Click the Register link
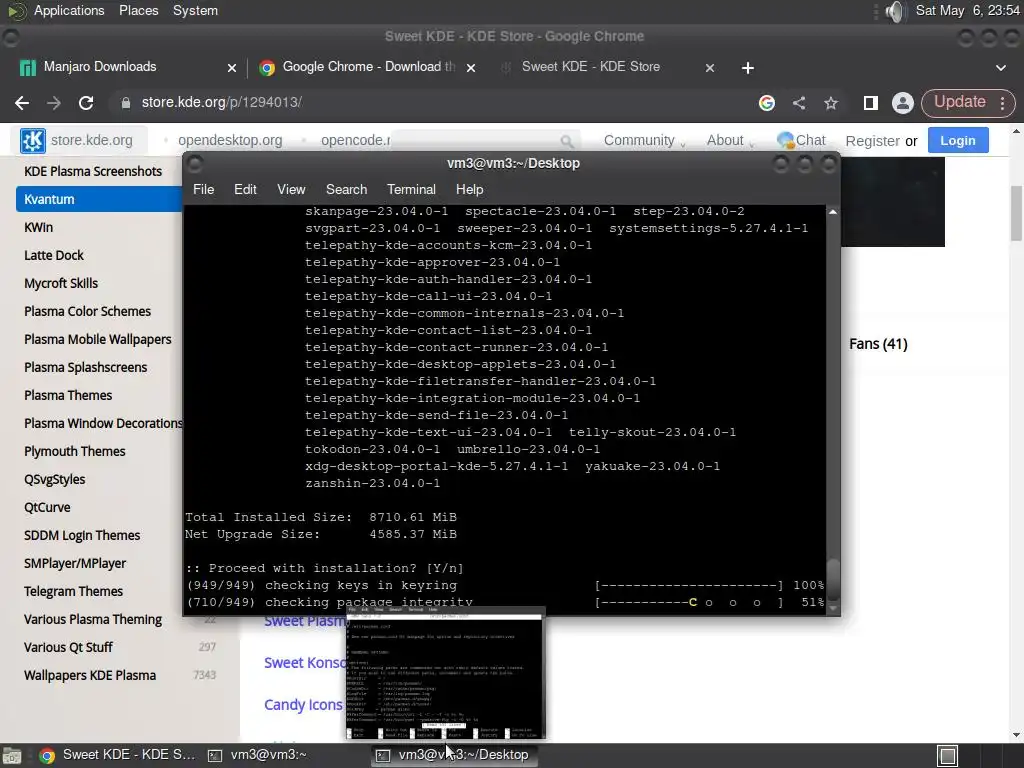 point(872,141)
